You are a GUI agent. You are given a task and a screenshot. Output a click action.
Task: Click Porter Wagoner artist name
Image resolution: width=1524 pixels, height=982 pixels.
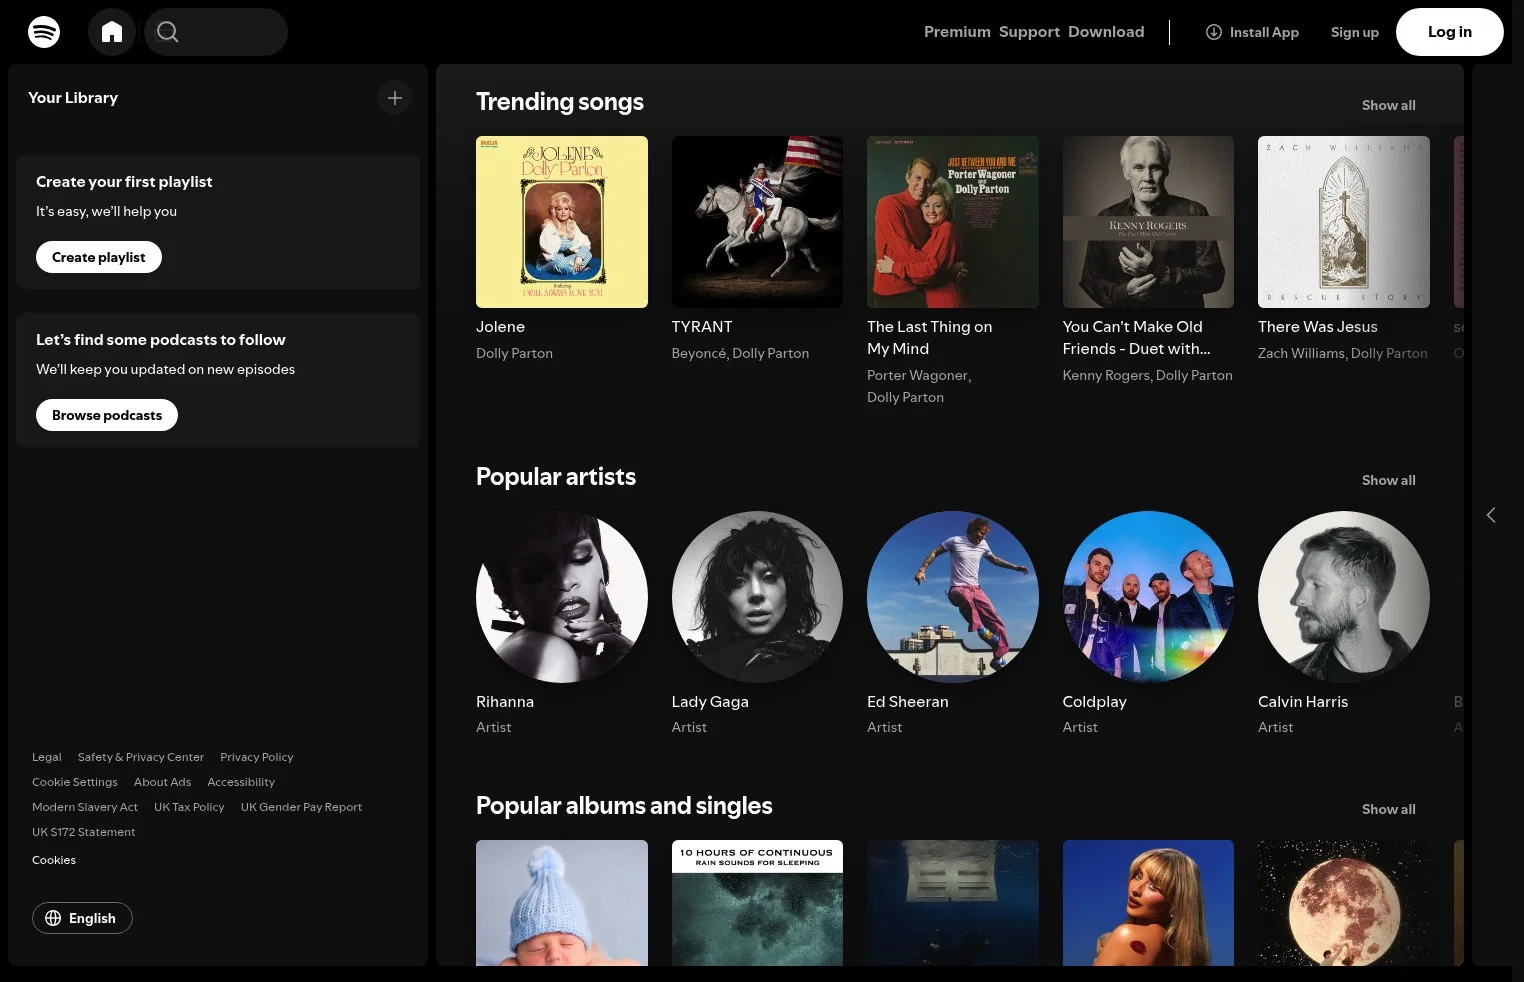tap(917, 375)
